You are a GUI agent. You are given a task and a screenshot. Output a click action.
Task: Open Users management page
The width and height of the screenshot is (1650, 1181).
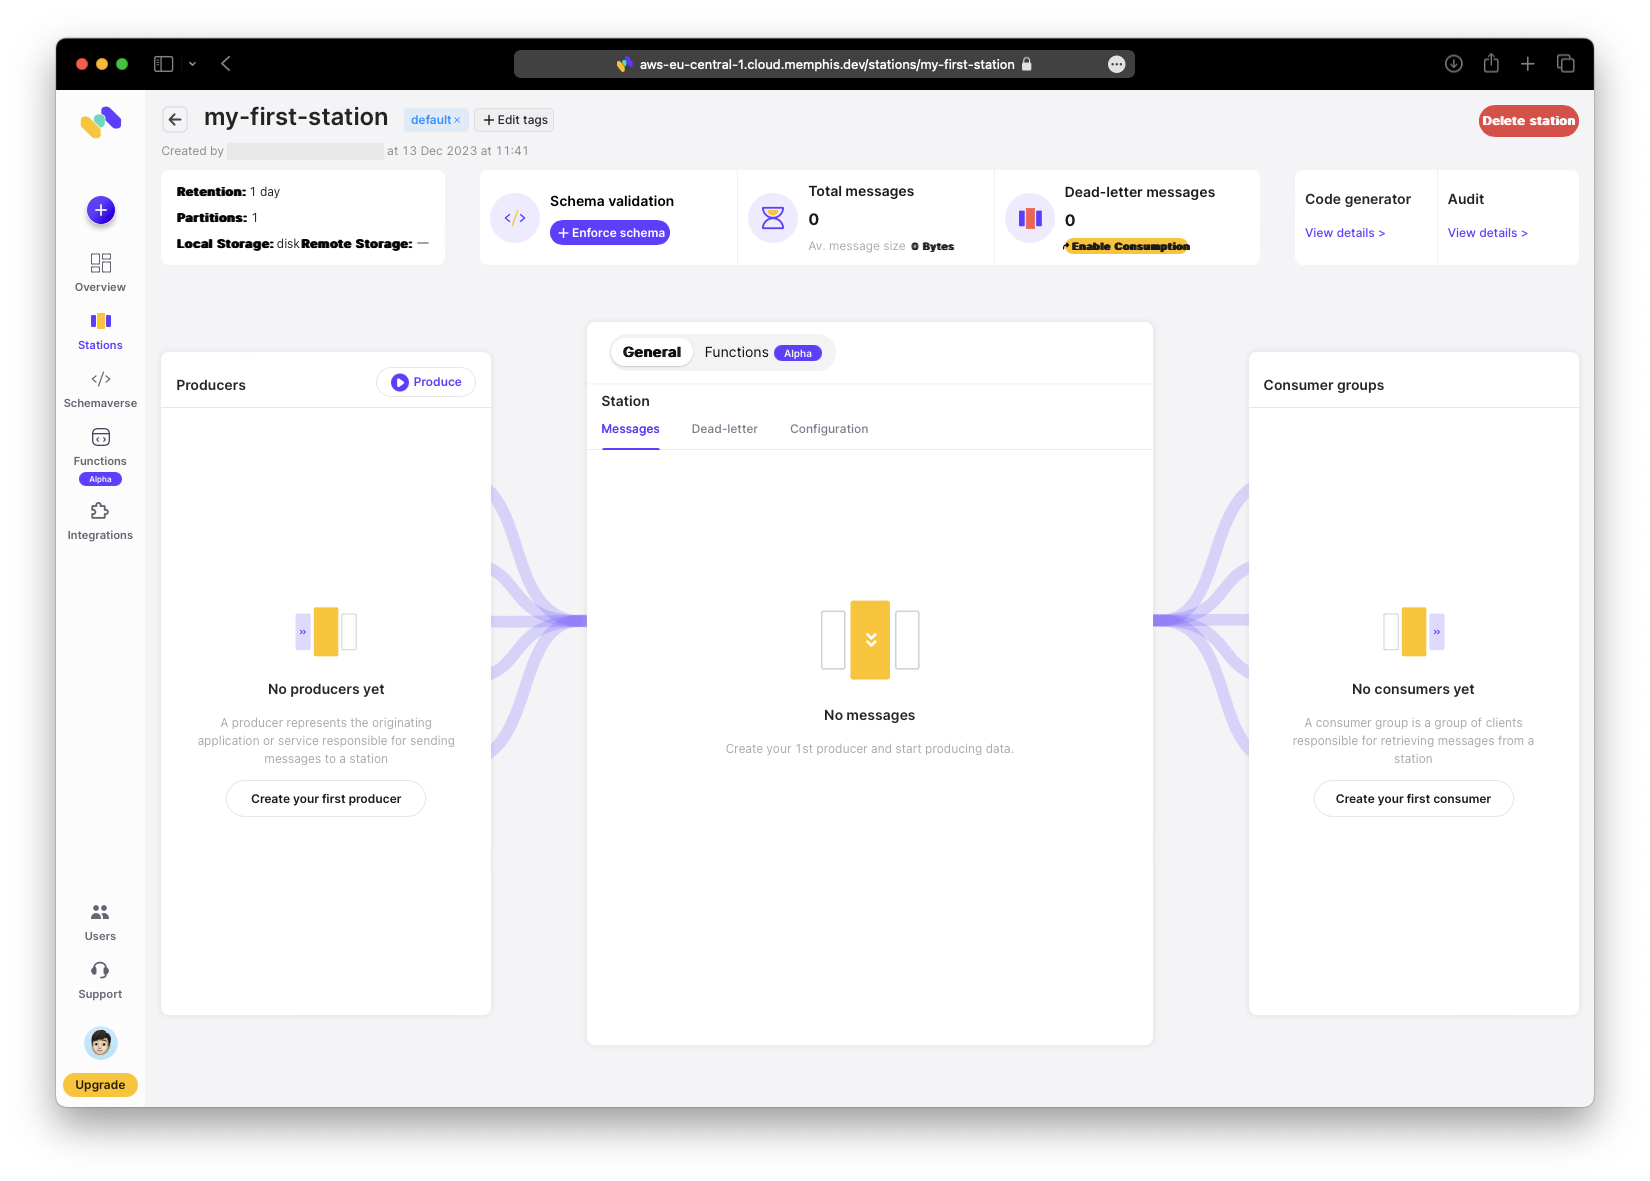[x=100, y=922]
